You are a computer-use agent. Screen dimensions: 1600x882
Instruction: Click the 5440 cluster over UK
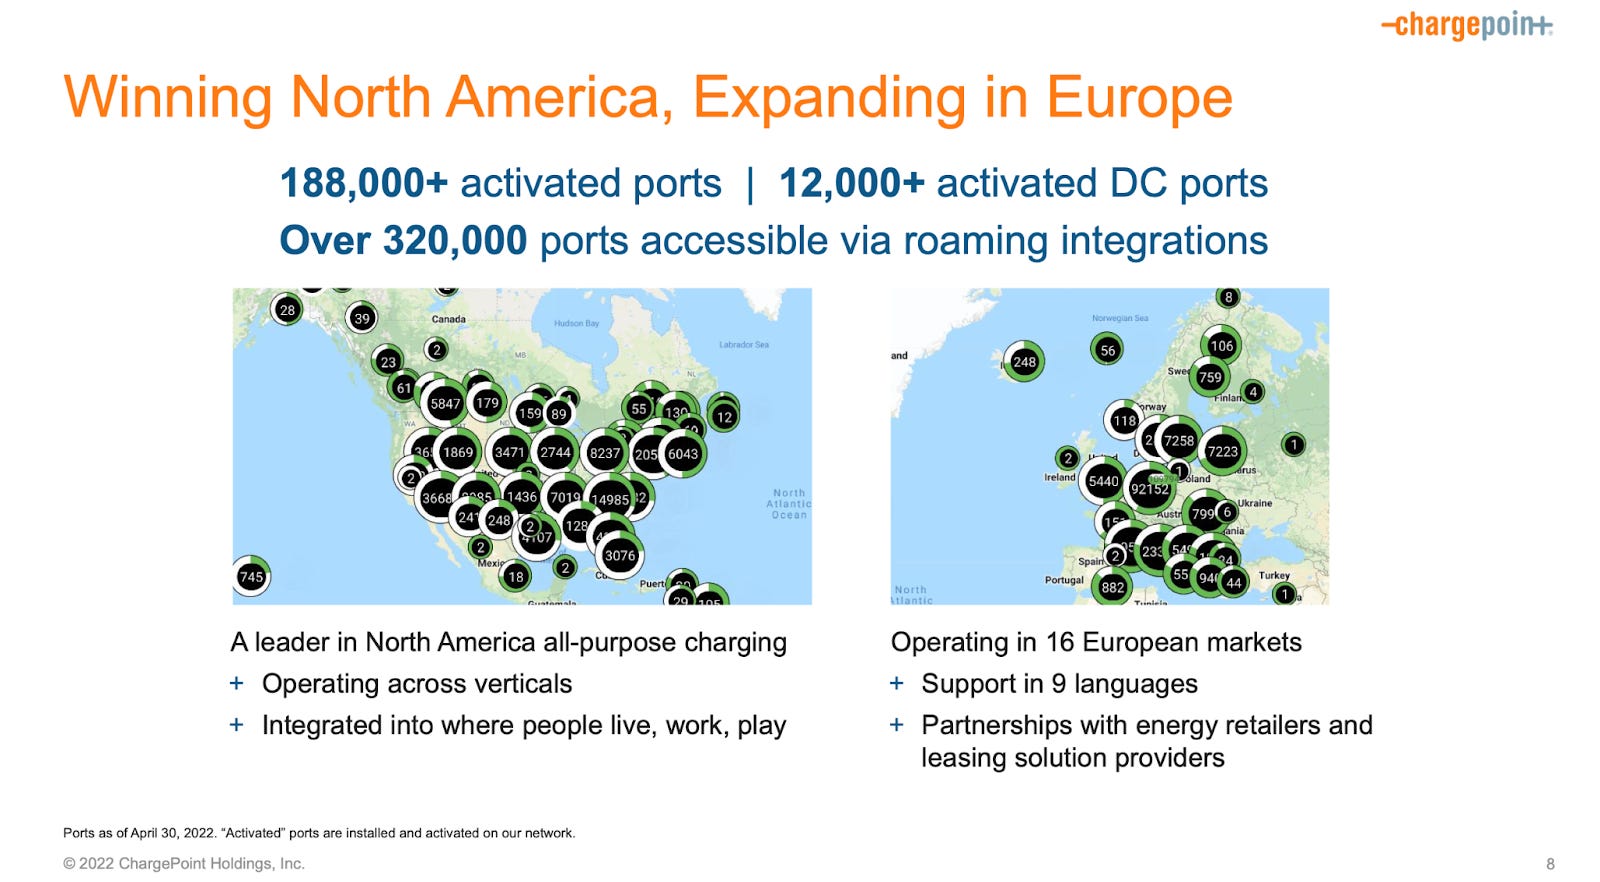(1103, 481)
